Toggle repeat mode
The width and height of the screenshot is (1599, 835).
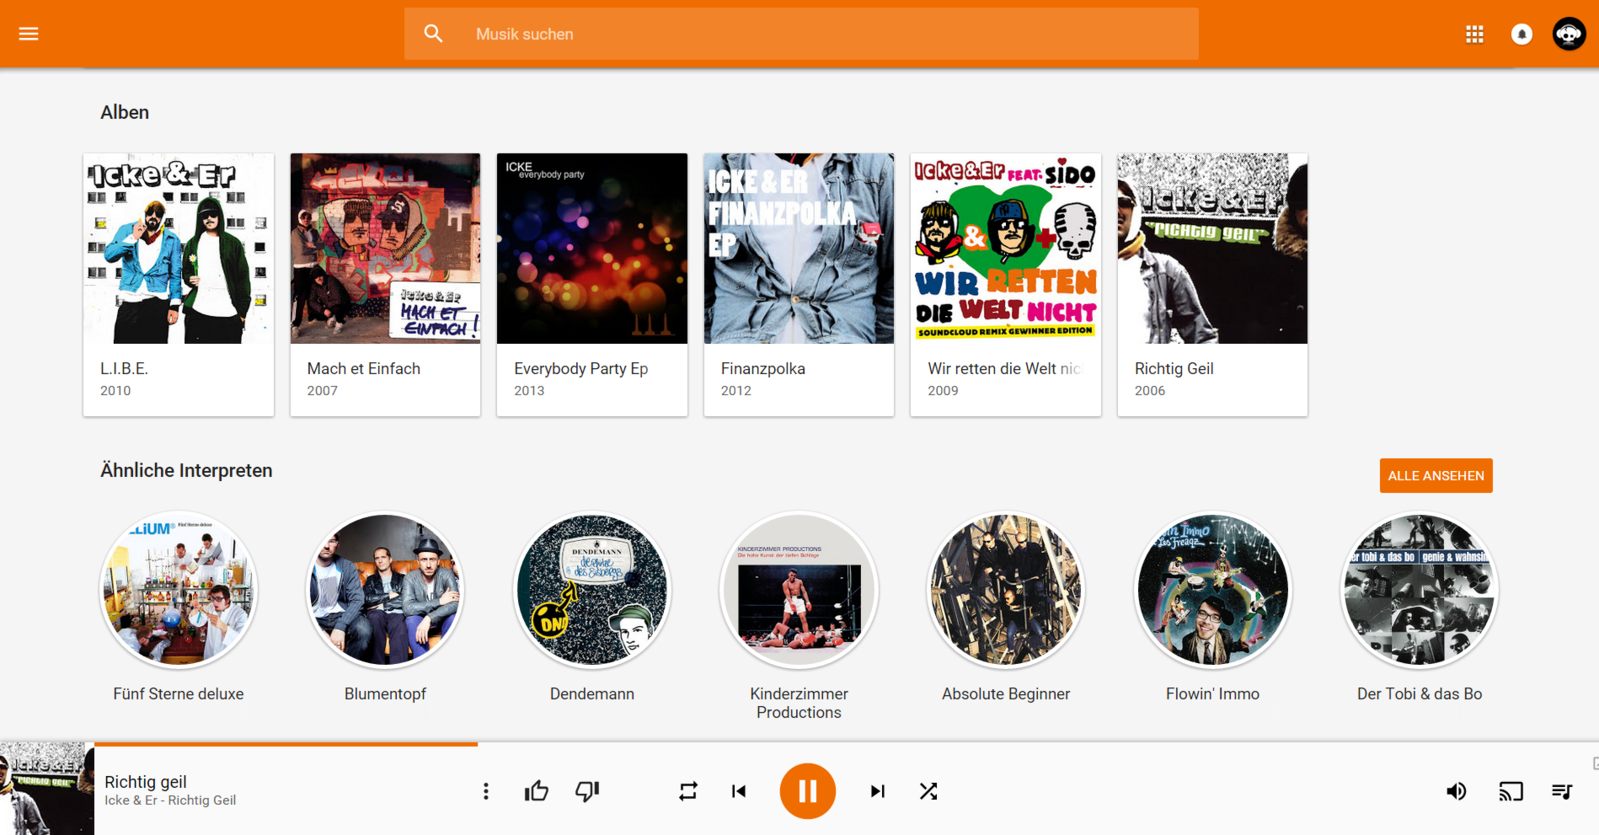point(688,791)
